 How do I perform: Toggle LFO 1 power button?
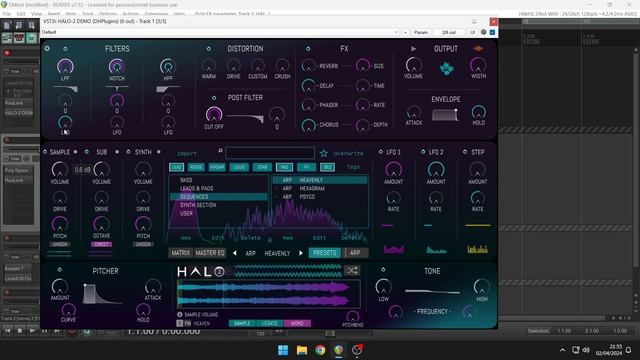pyautogui.click(x=380, y=152)
